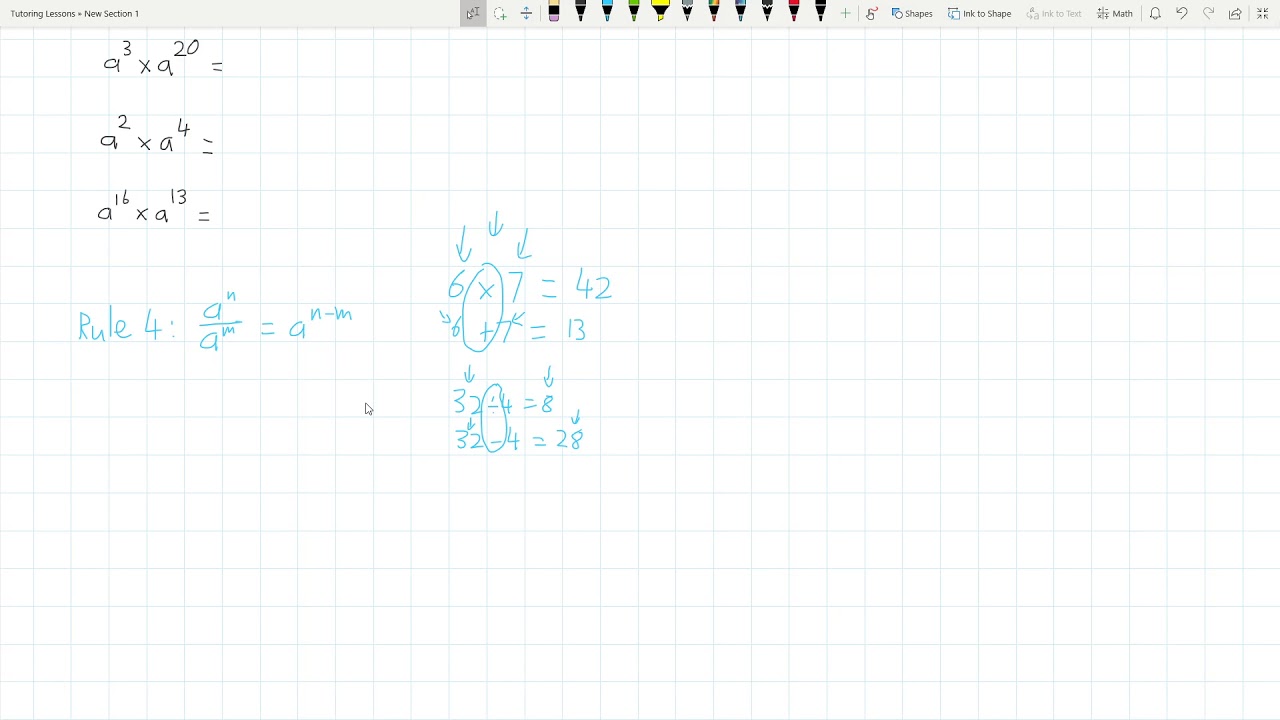The image size is (1280, 720).
Task: Select the Type or Select Objects tool
Action: [x=473, y=13]
